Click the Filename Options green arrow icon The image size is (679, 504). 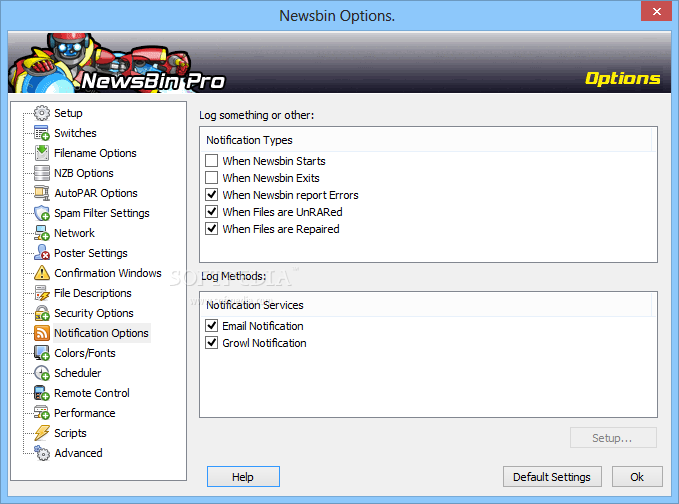[x=42, y=153]
